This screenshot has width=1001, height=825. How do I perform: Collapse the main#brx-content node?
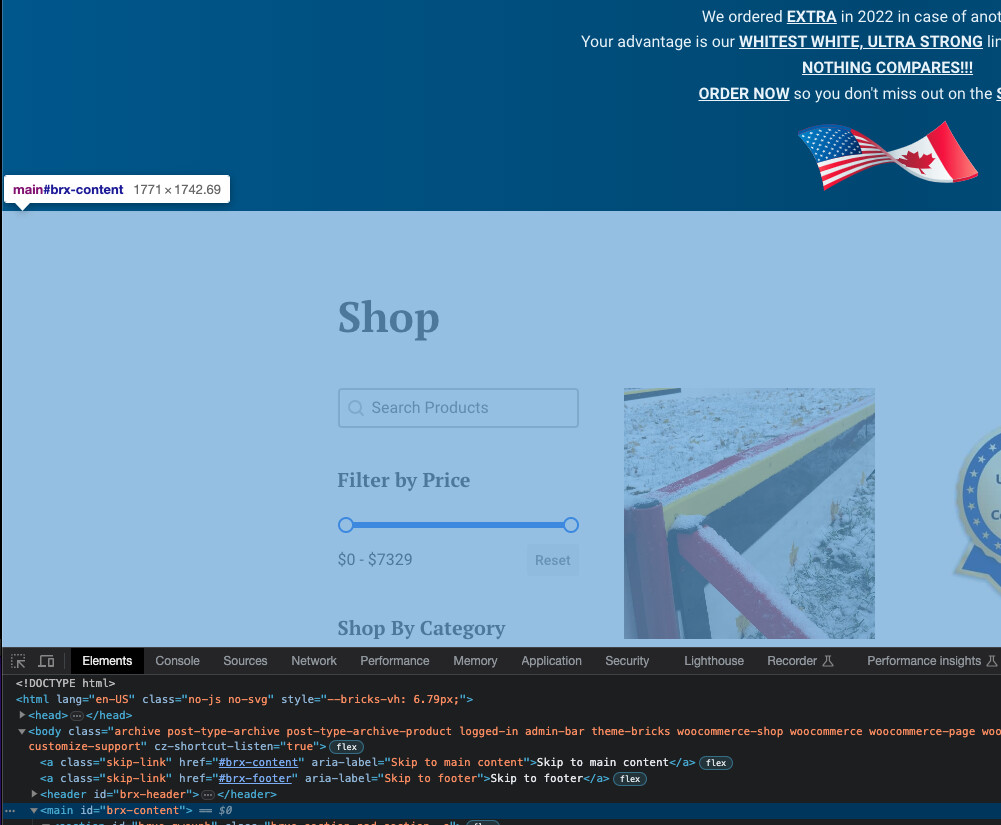click(34, 810)
